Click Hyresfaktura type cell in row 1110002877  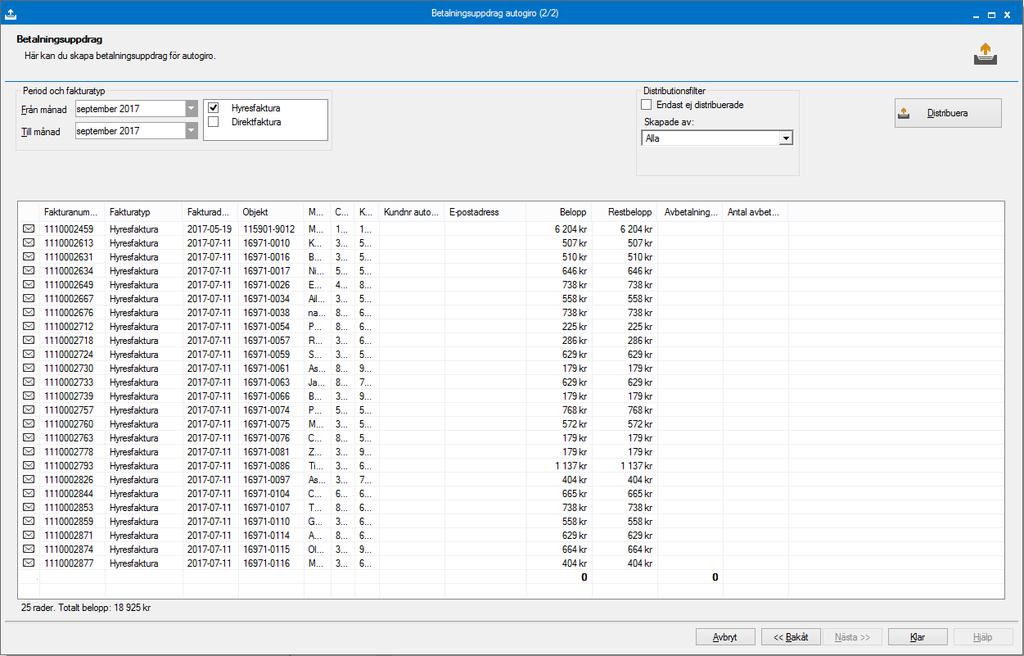pyautogui.click(x=134, y=563)
